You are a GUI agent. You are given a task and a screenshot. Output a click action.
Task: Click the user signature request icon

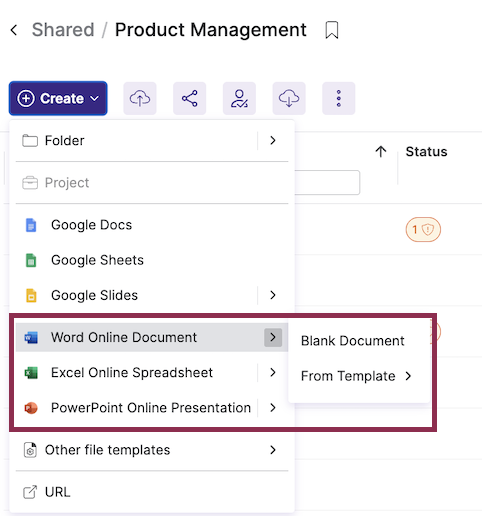point(239,98)
